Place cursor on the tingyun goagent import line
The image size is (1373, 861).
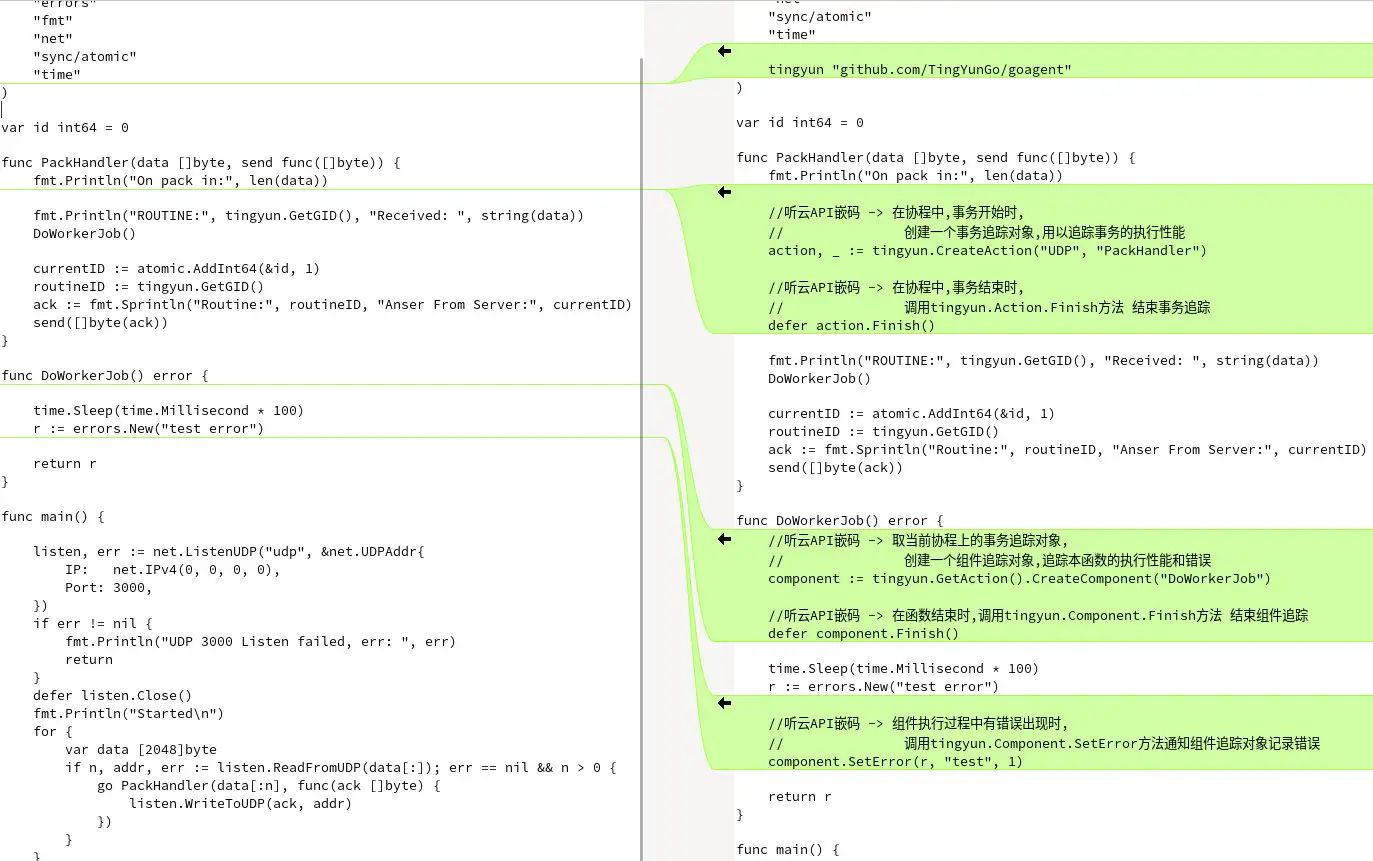pos(919,70)
